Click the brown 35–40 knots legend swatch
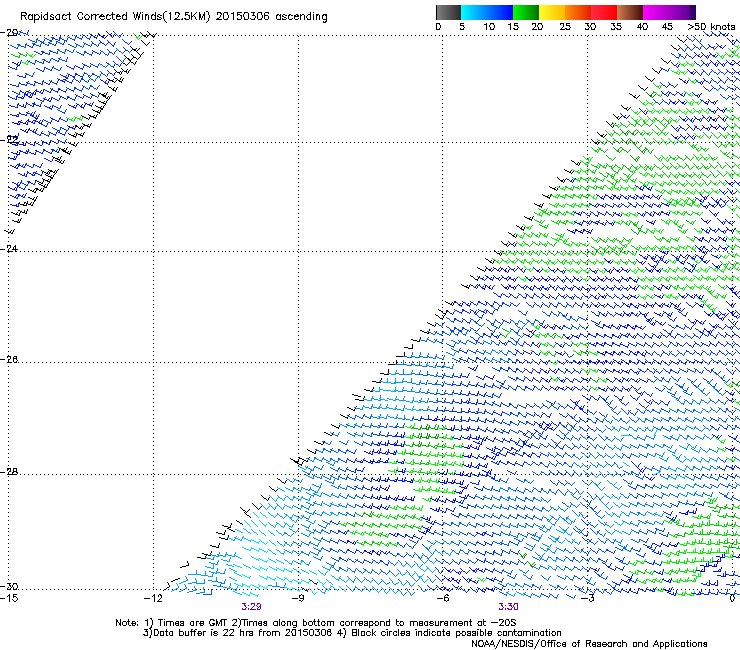The width and height of the screenshot is (740, 650). click(630, 12)
